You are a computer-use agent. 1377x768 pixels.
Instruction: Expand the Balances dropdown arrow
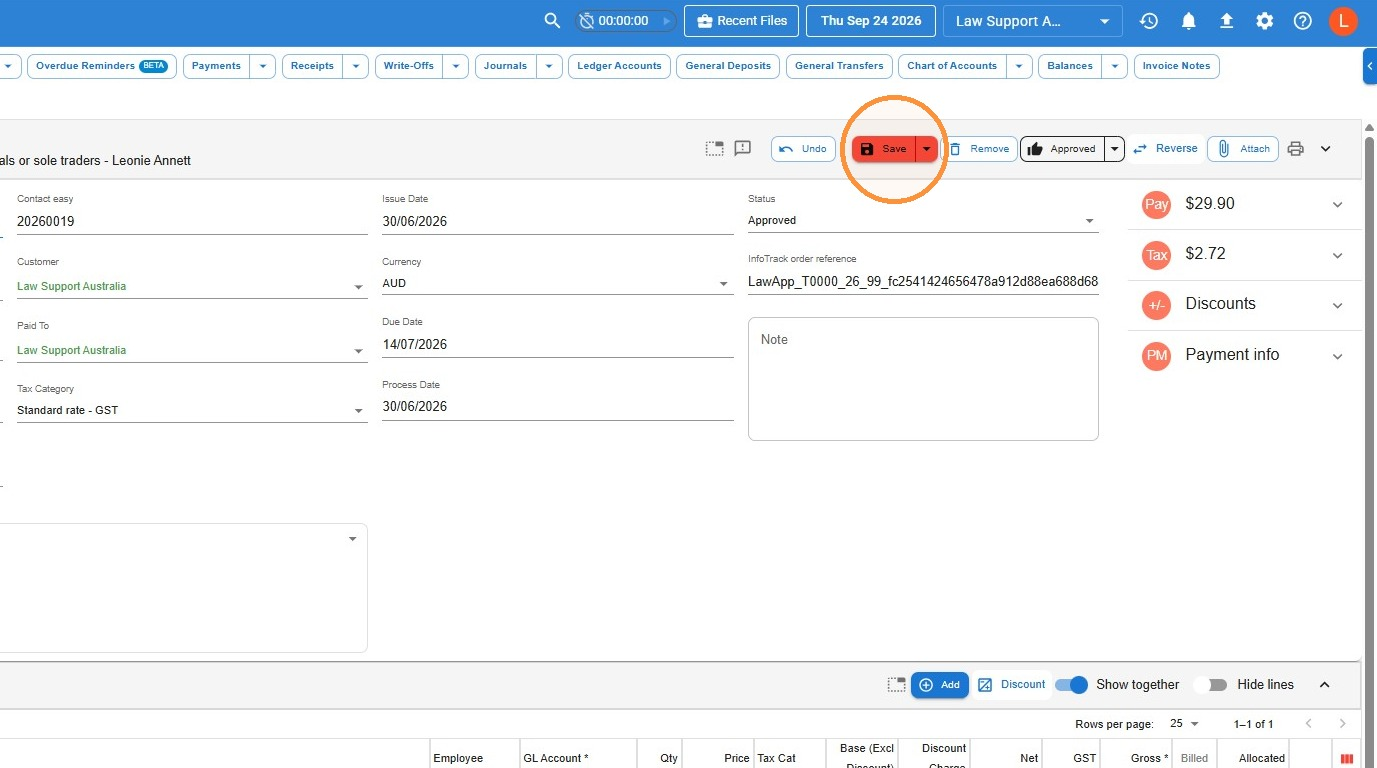tap(1114, 66)
